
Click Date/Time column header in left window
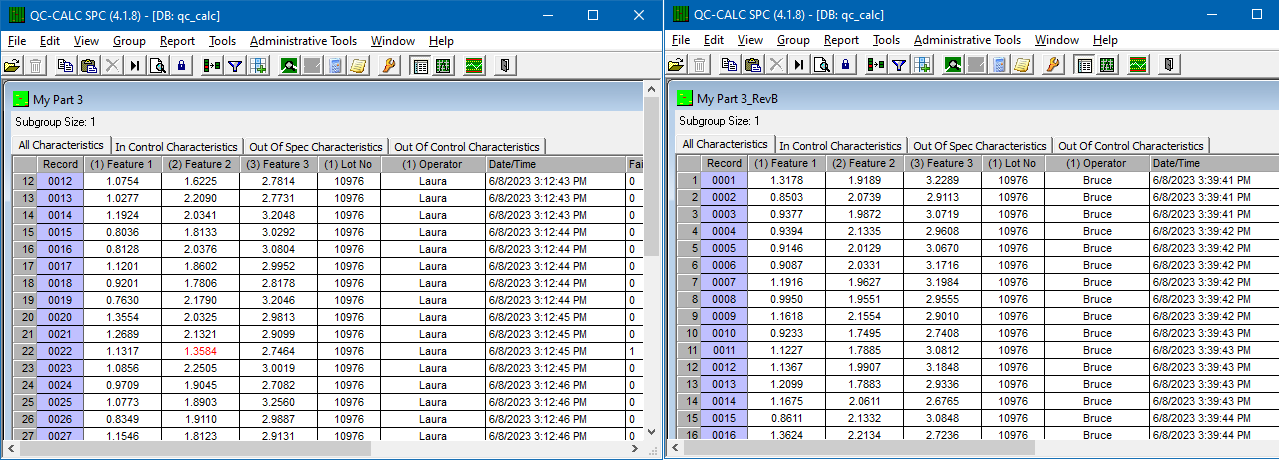point(555,164)
